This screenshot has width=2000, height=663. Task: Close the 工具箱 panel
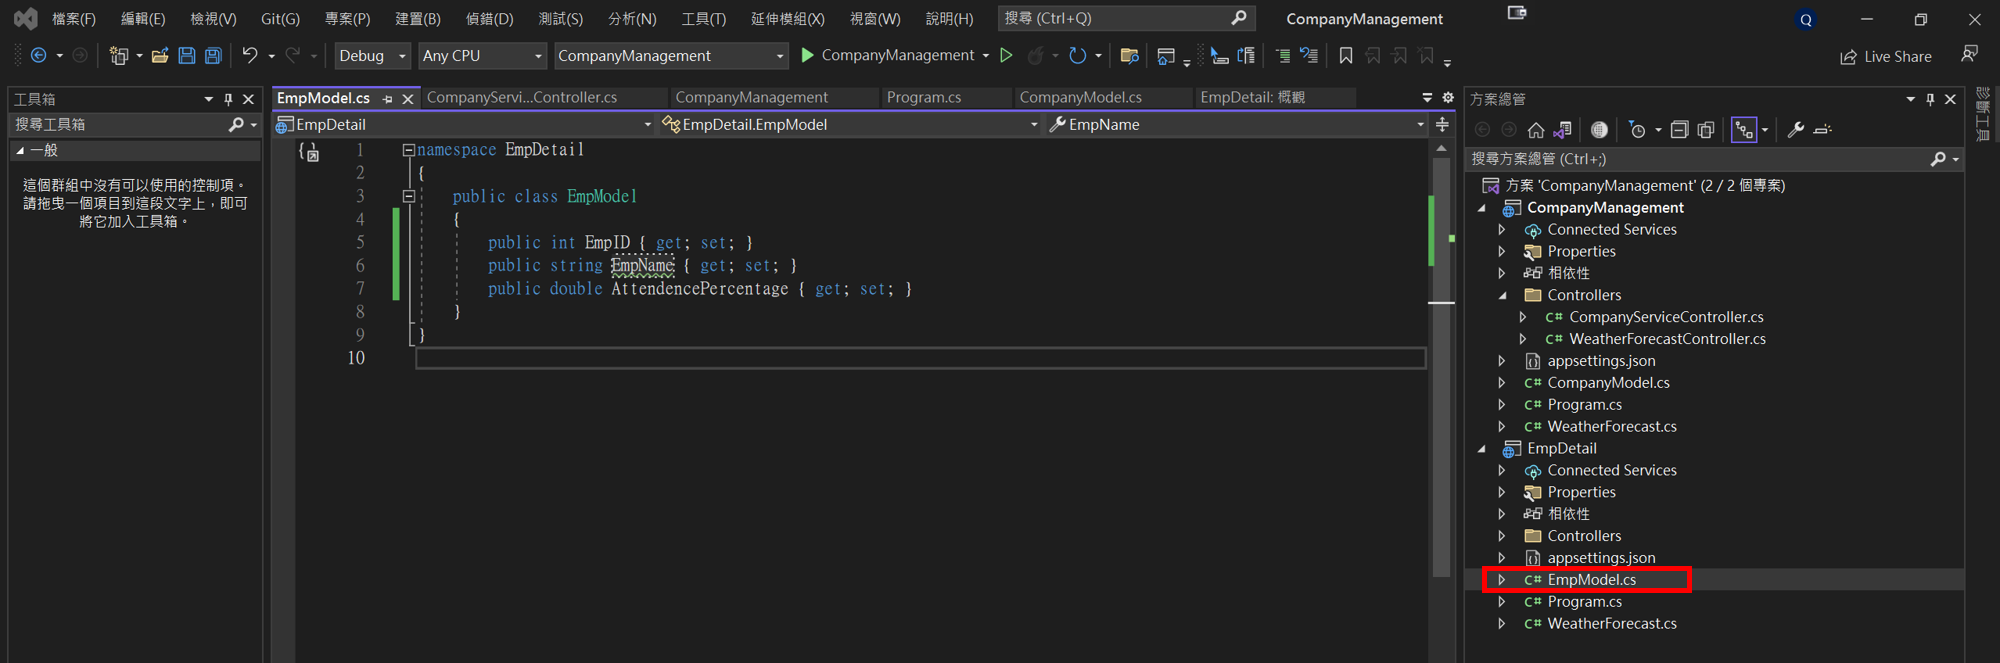(x=249, y=99)
